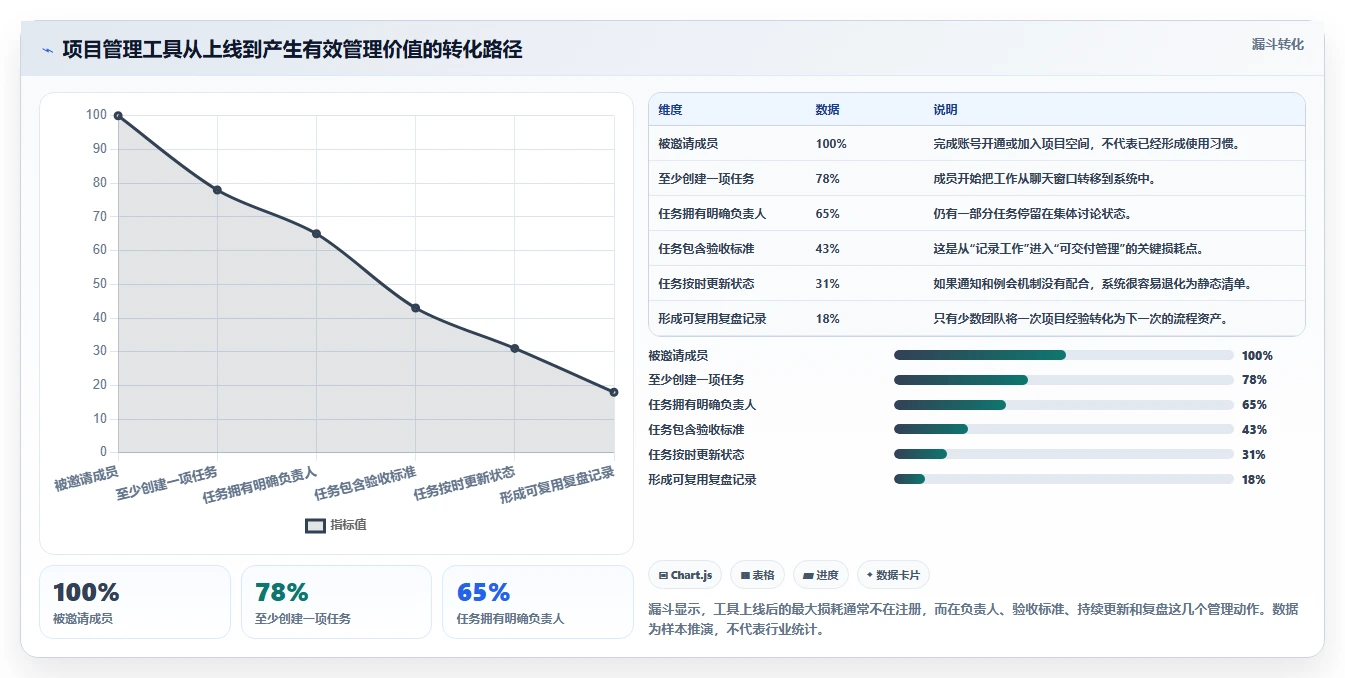
Task: Click the y-axis value 50 on chart
Action: tap(99, 284)
